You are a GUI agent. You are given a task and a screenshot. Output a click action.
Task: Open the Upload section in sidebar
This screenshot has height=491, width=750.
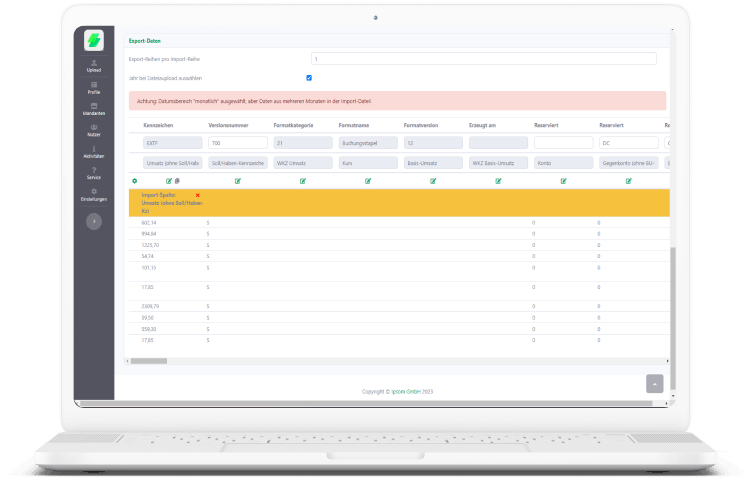point(94,65)
